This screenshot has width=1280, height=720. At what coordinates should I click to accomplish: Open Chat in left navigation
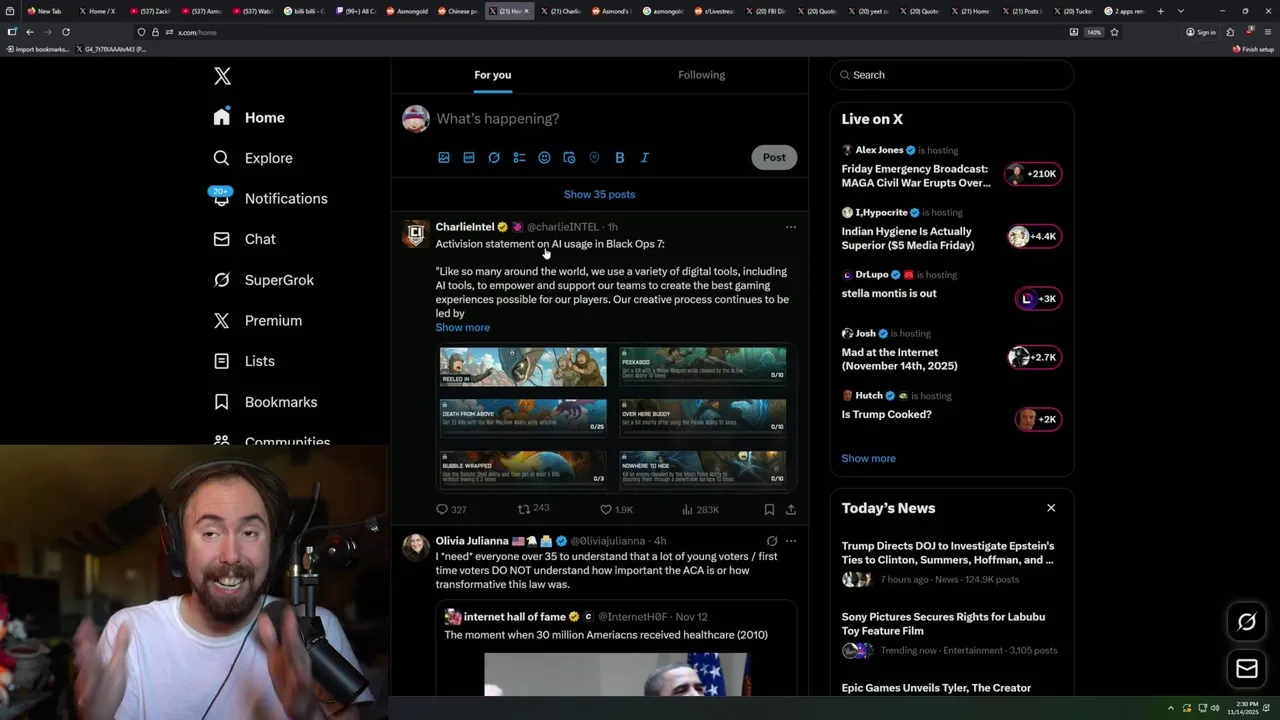click(x=245, y=239)
